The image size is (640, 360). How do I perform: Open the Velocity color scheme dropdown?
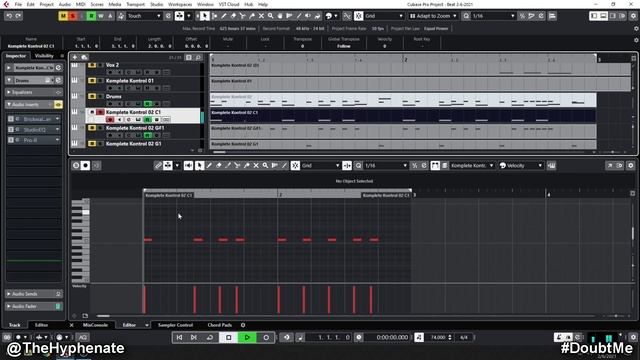[521, 165]
